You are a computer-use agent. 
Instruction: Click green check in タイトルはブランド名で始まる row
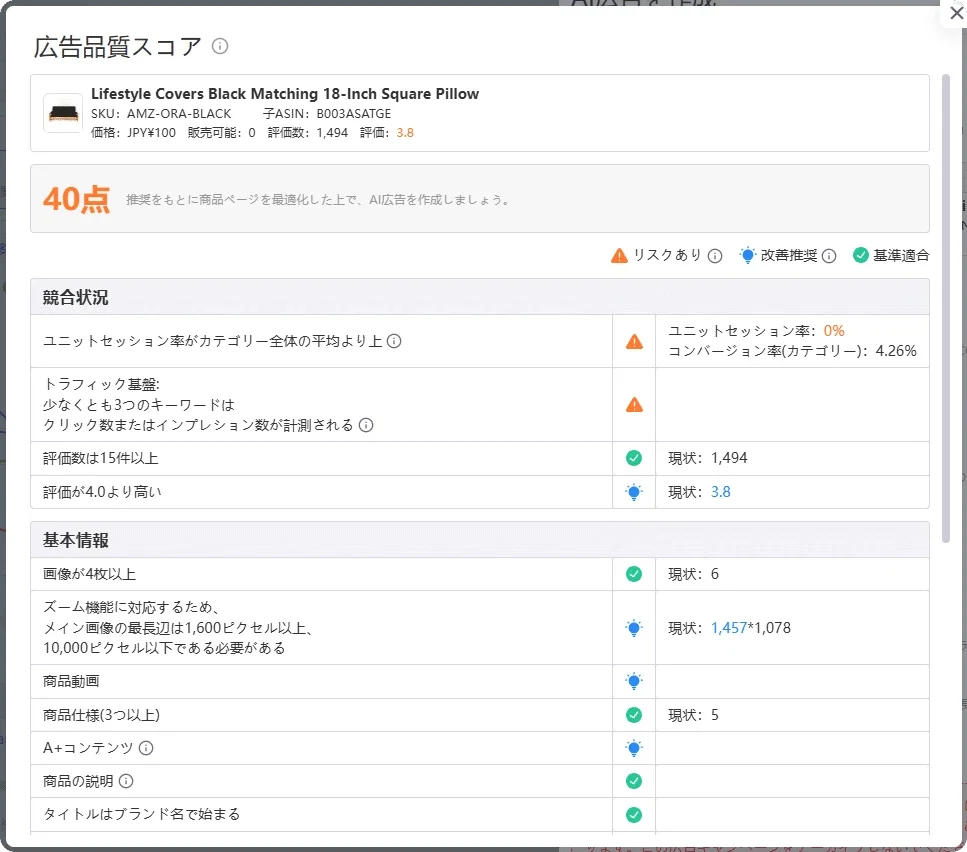click(x=634, y=815)
